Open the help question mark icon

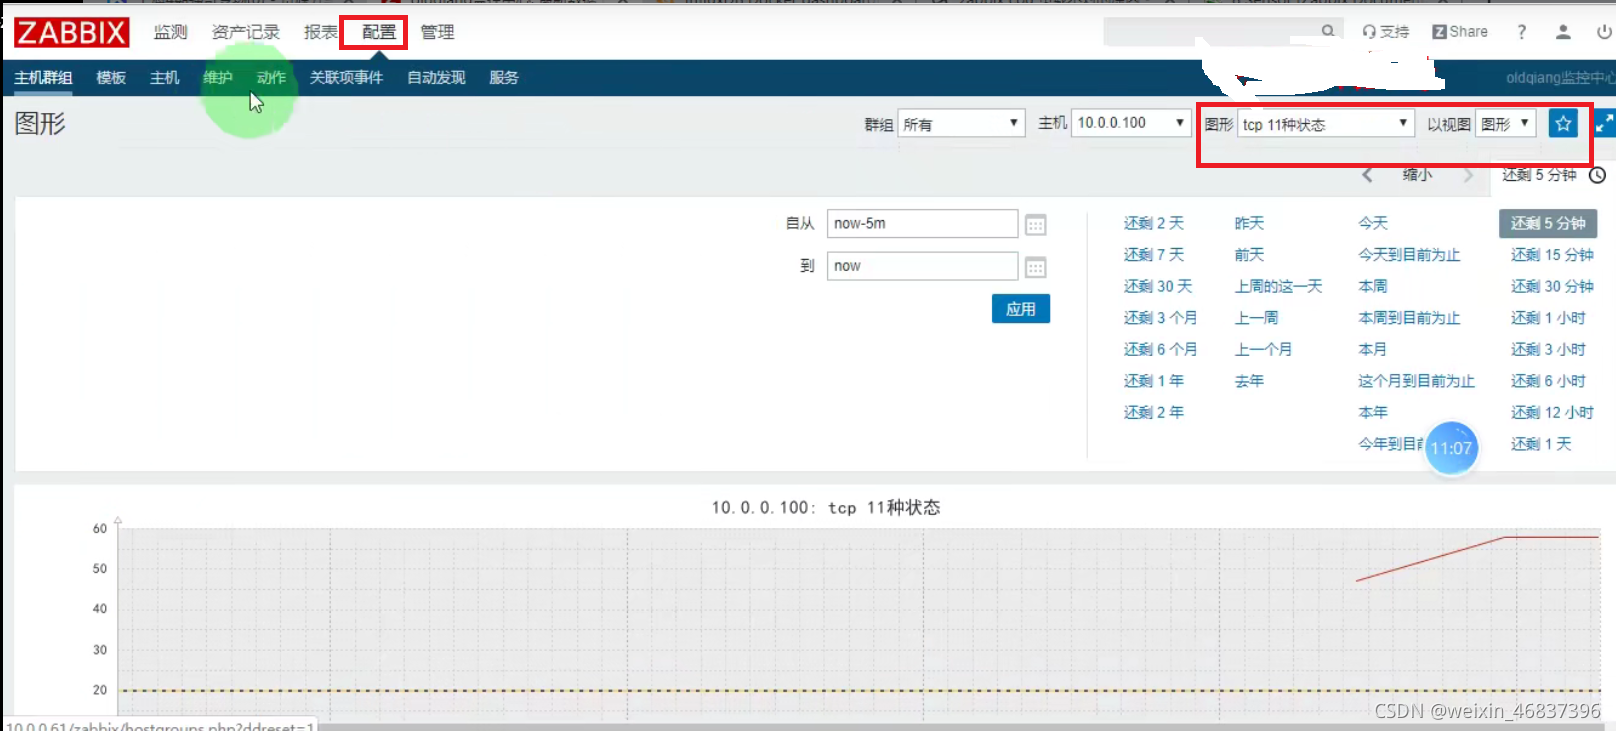(1521, 32)
